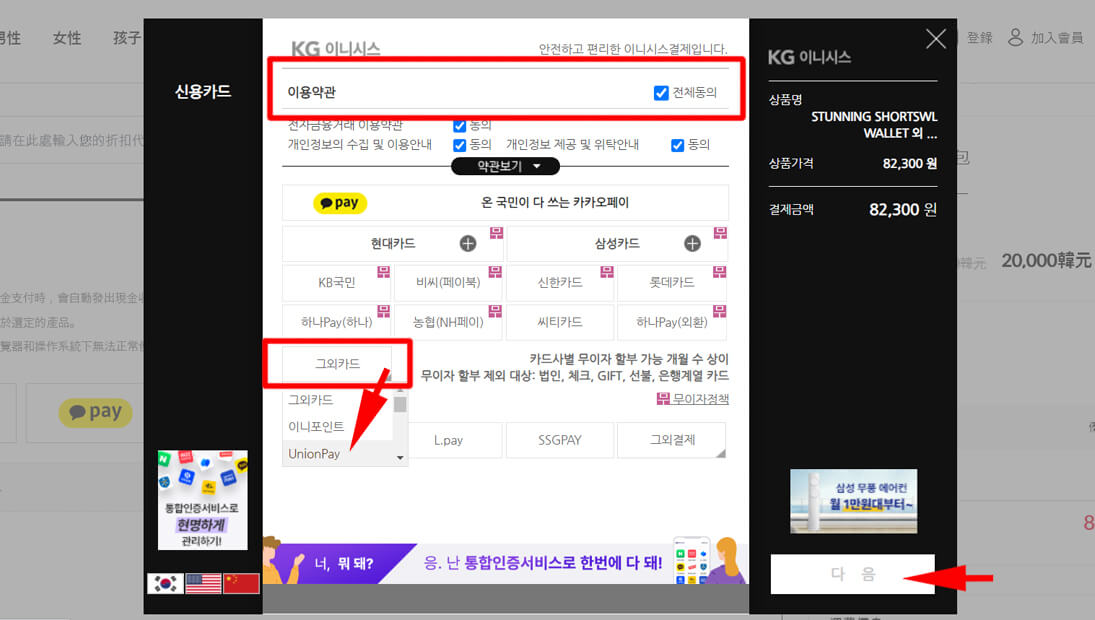Click the KakaoPay logo on background page
Viewport: 1095px width, 620px height.
click(95, 412)
